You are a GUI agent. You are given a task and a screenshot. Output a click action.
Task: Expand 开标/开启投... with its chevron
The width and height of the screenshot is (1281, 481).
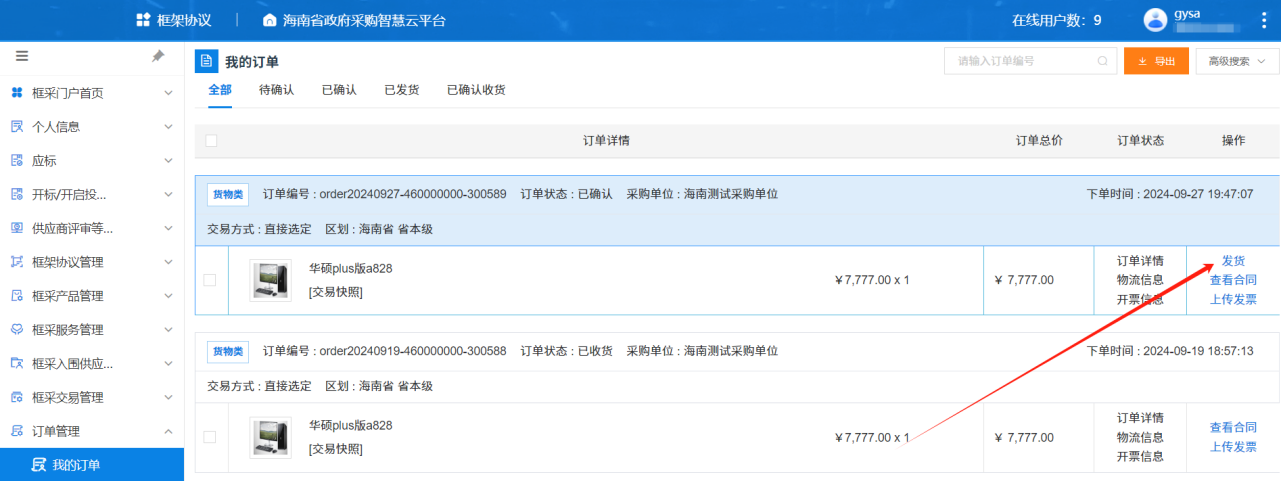tap(168, 194)
